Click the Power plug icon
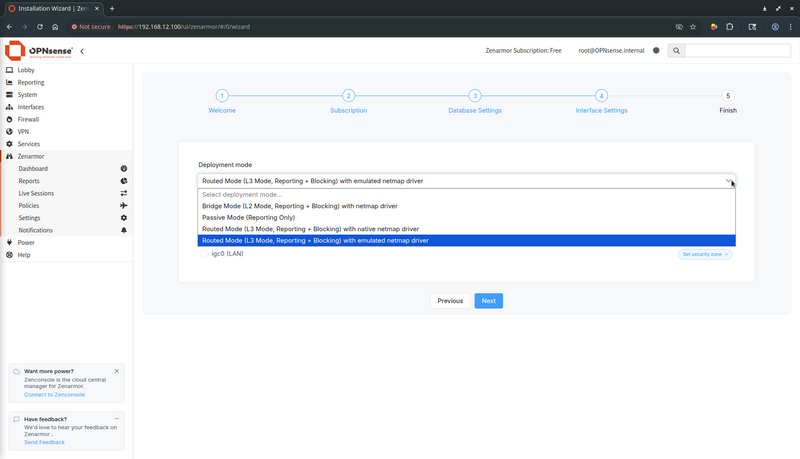Viewport: 800px width, 459px height. click(x=9, y=242)
